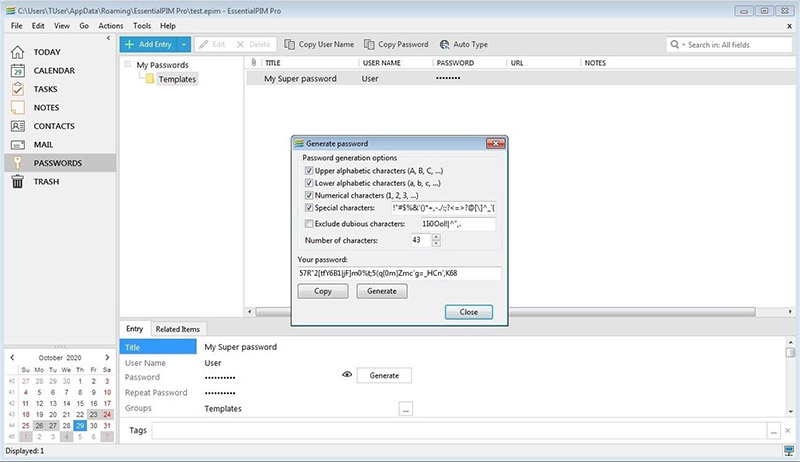Enable Exclude dubious characters checkbox

309,223
